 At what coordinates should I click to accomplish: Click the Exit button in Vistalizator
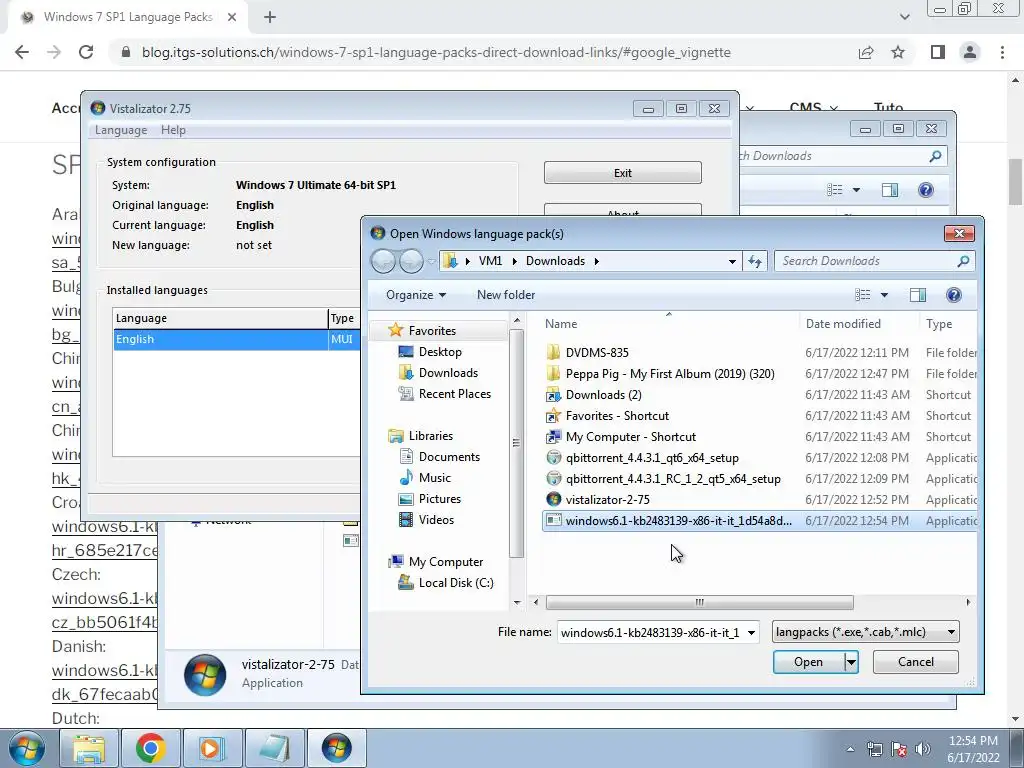point(622,173)
